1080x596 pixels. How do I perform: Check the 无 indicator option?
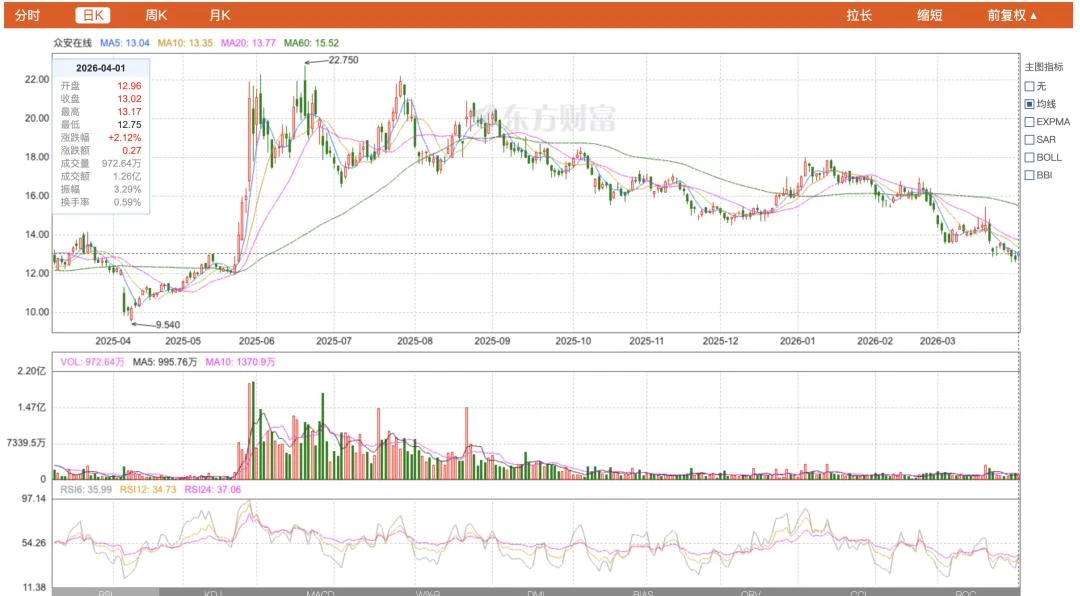click(x=1029, y=86)
